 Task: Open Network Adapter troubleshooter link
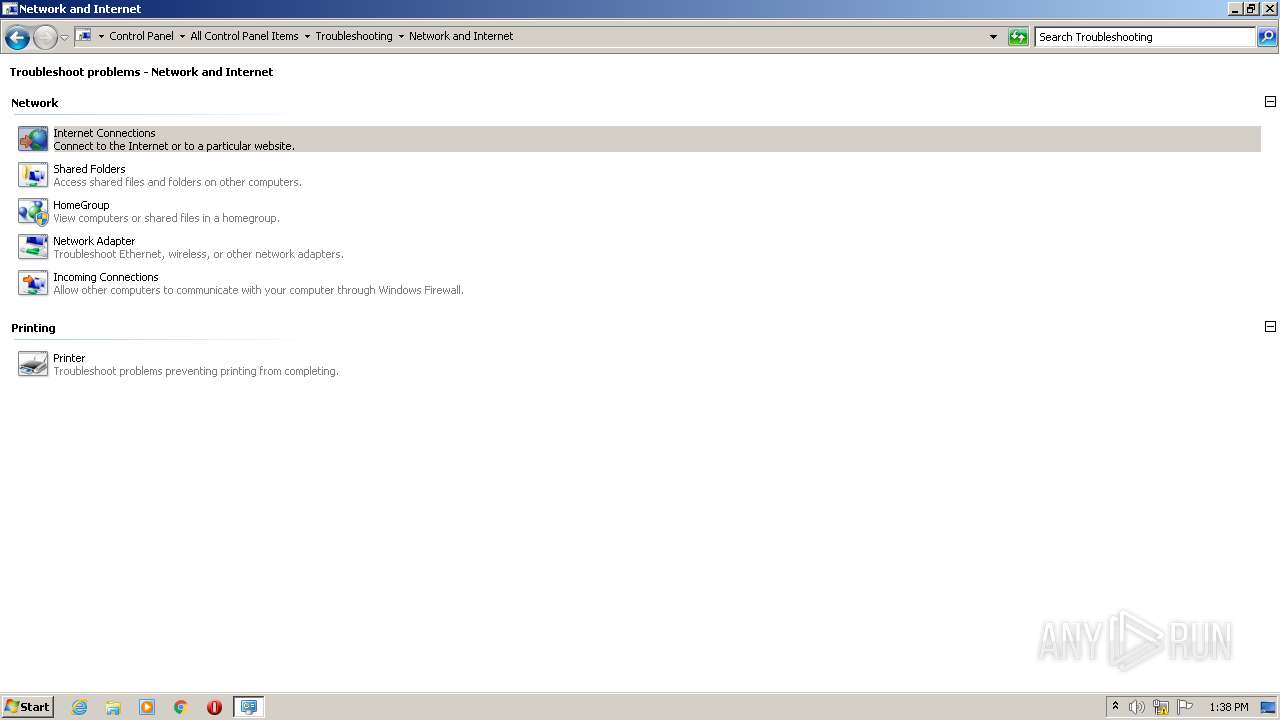click(94, 241)
